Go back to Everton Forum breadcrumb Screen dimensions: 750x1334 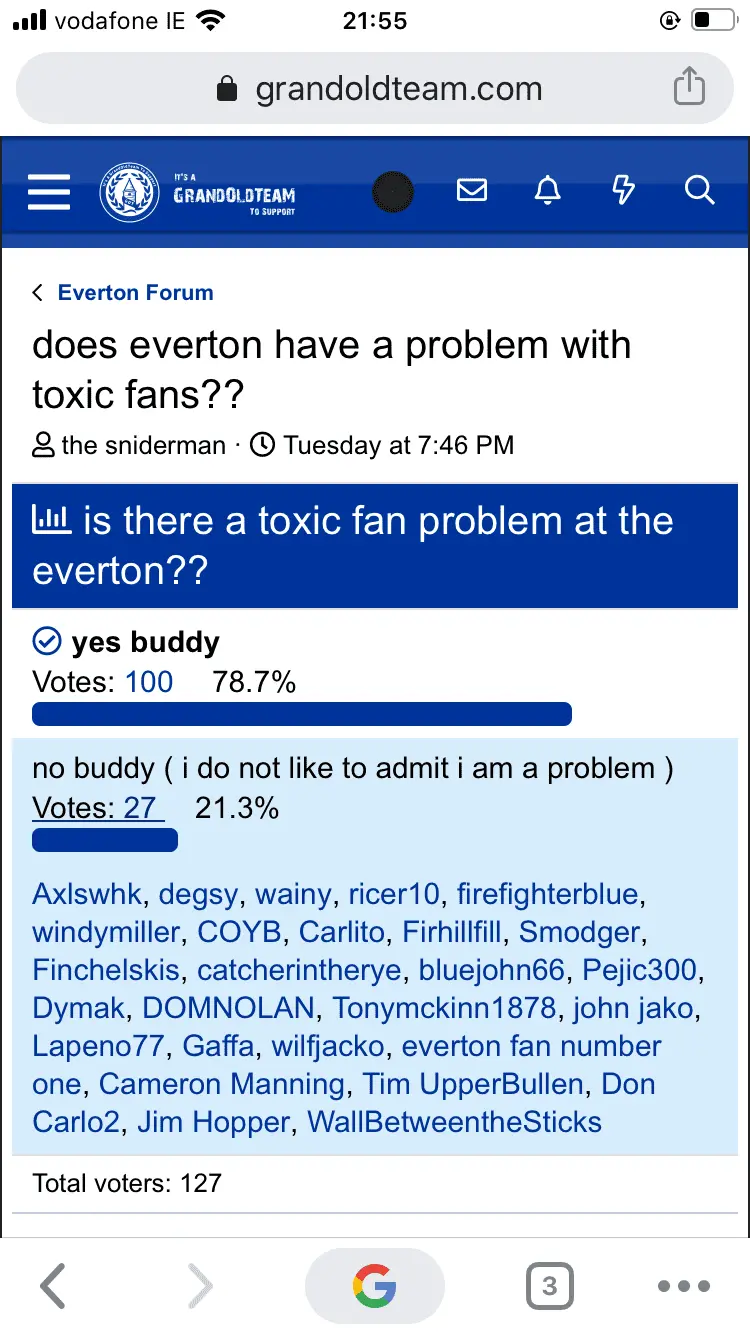pyautogui.click(x=135, y=293)
